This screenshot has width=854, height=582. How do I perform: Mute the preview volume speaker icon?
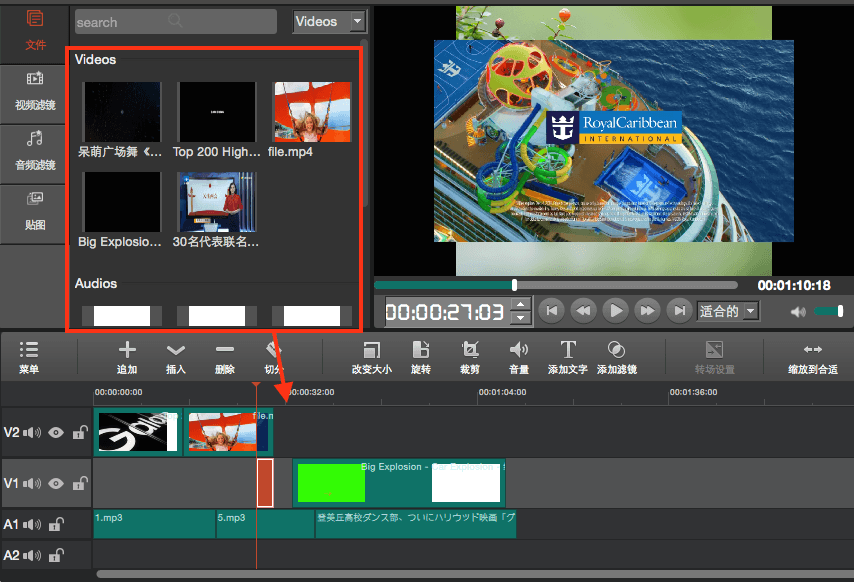pos(798,311)
